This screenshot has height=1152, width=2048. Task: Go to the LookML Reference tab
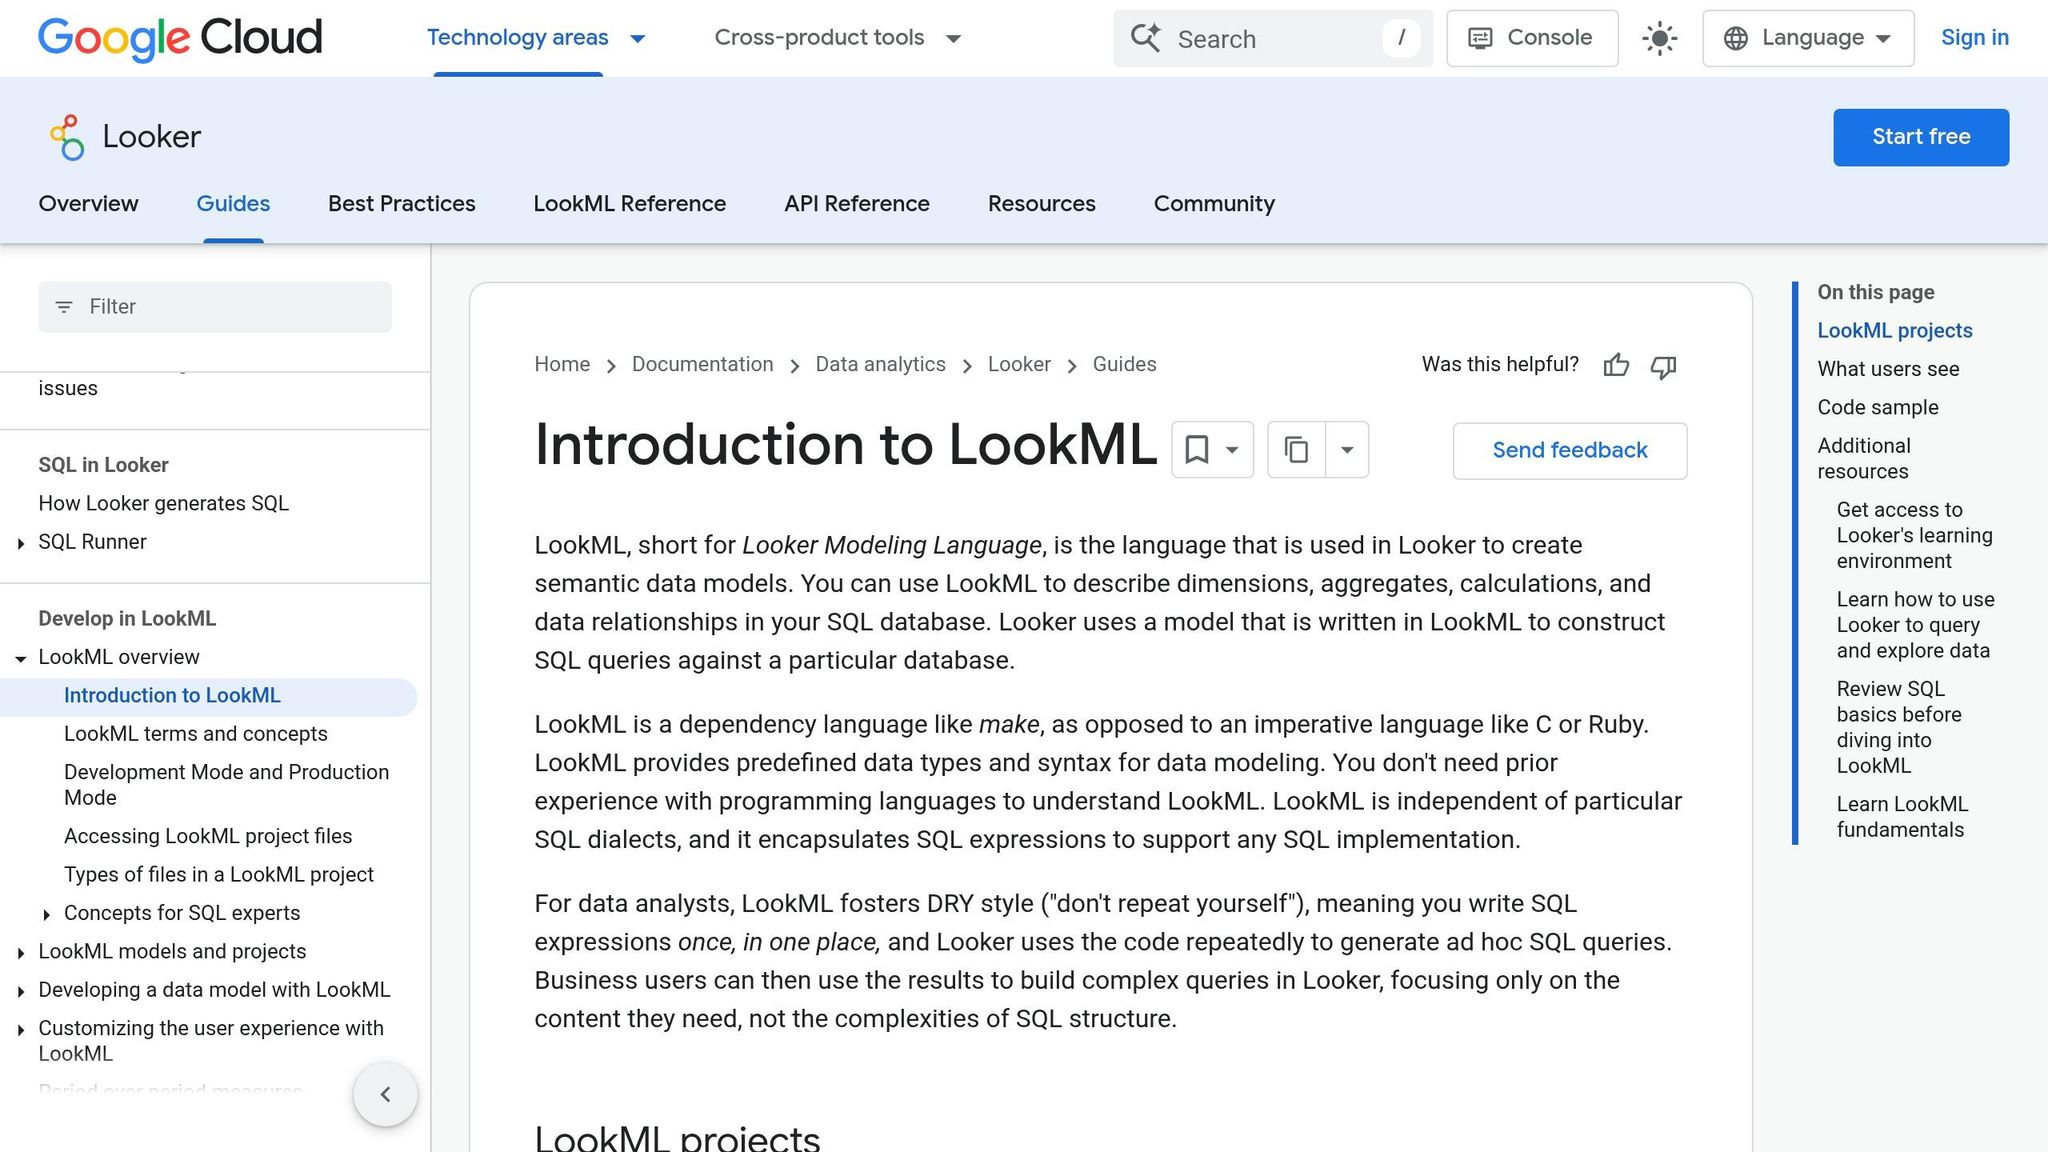pyautogui.click(x=629, y=204)
